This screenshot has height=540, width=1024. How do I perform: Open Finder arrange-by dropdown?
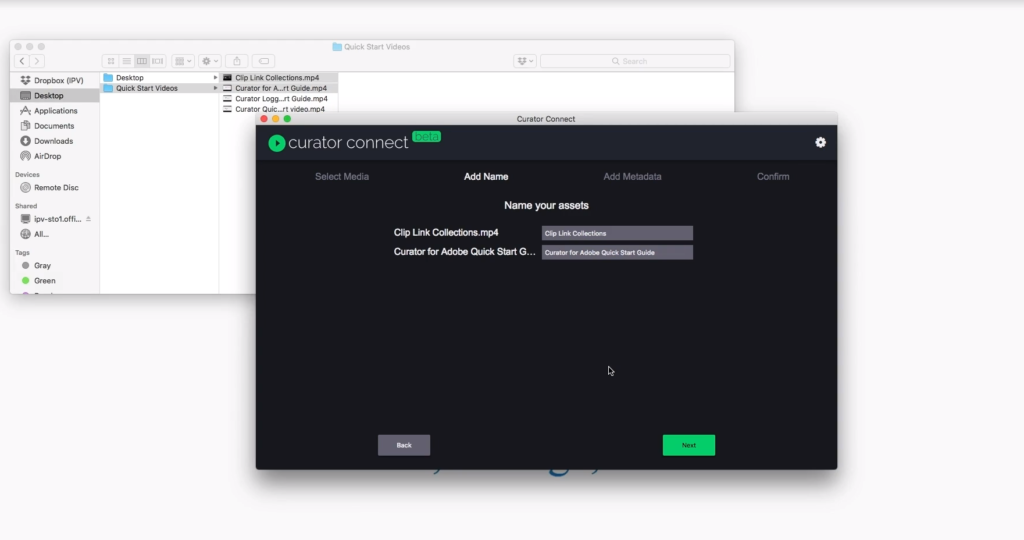pyautogui.click(x=183, y=61)
